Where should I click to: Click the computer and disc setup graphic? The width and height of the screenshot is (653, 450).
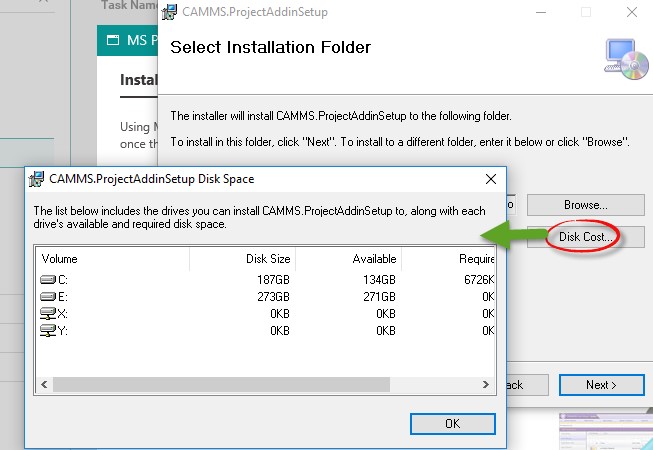(x=626, y=59)
